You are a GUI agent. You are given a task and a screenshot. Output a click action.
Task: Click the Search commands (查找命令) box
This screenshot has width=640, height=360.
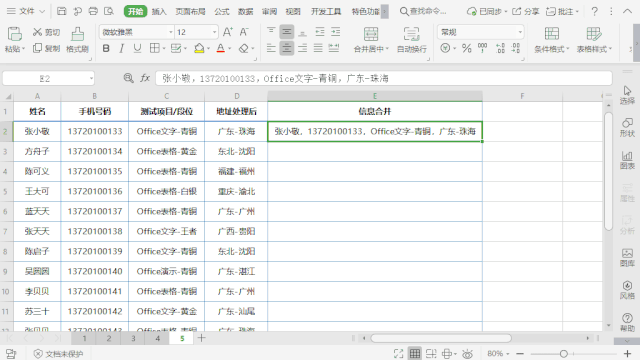423,11
